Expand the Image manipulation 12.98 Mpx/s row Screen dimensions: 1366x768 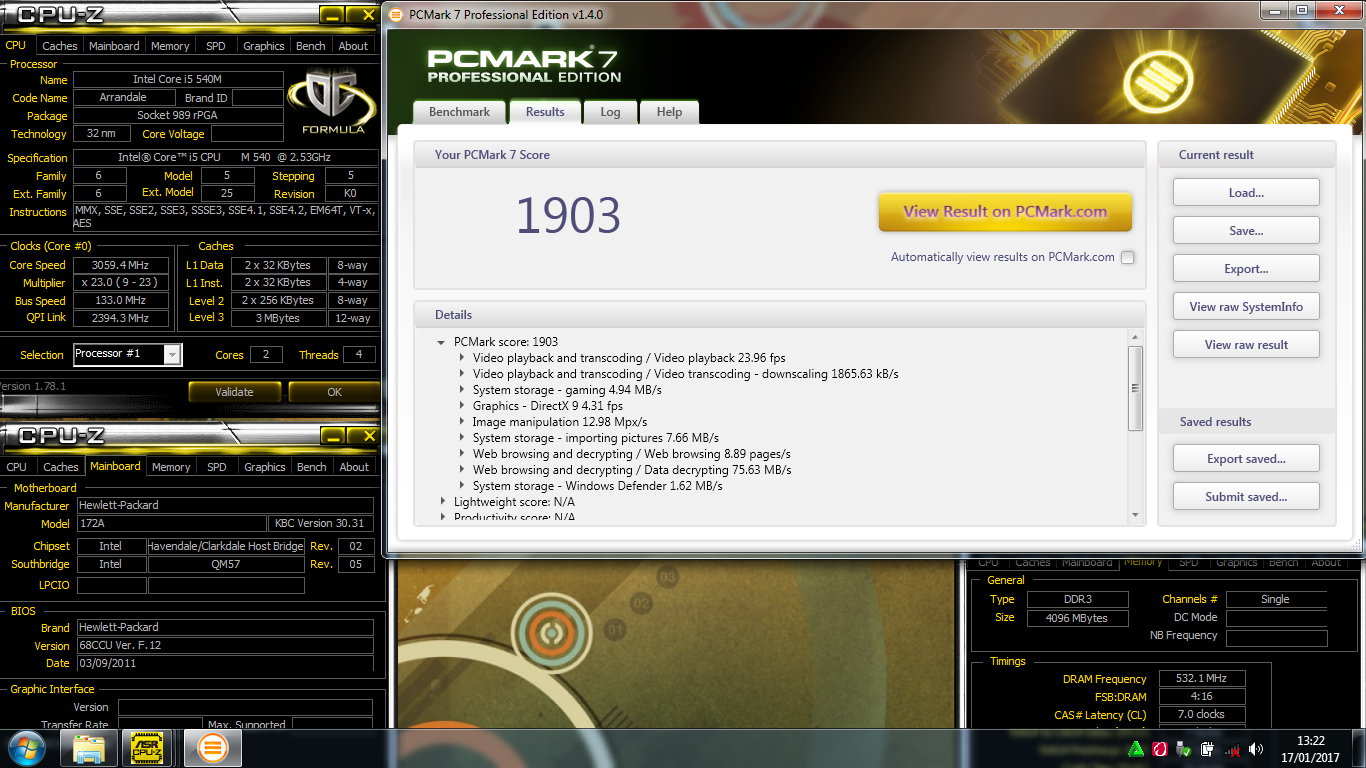click(461, 422)
